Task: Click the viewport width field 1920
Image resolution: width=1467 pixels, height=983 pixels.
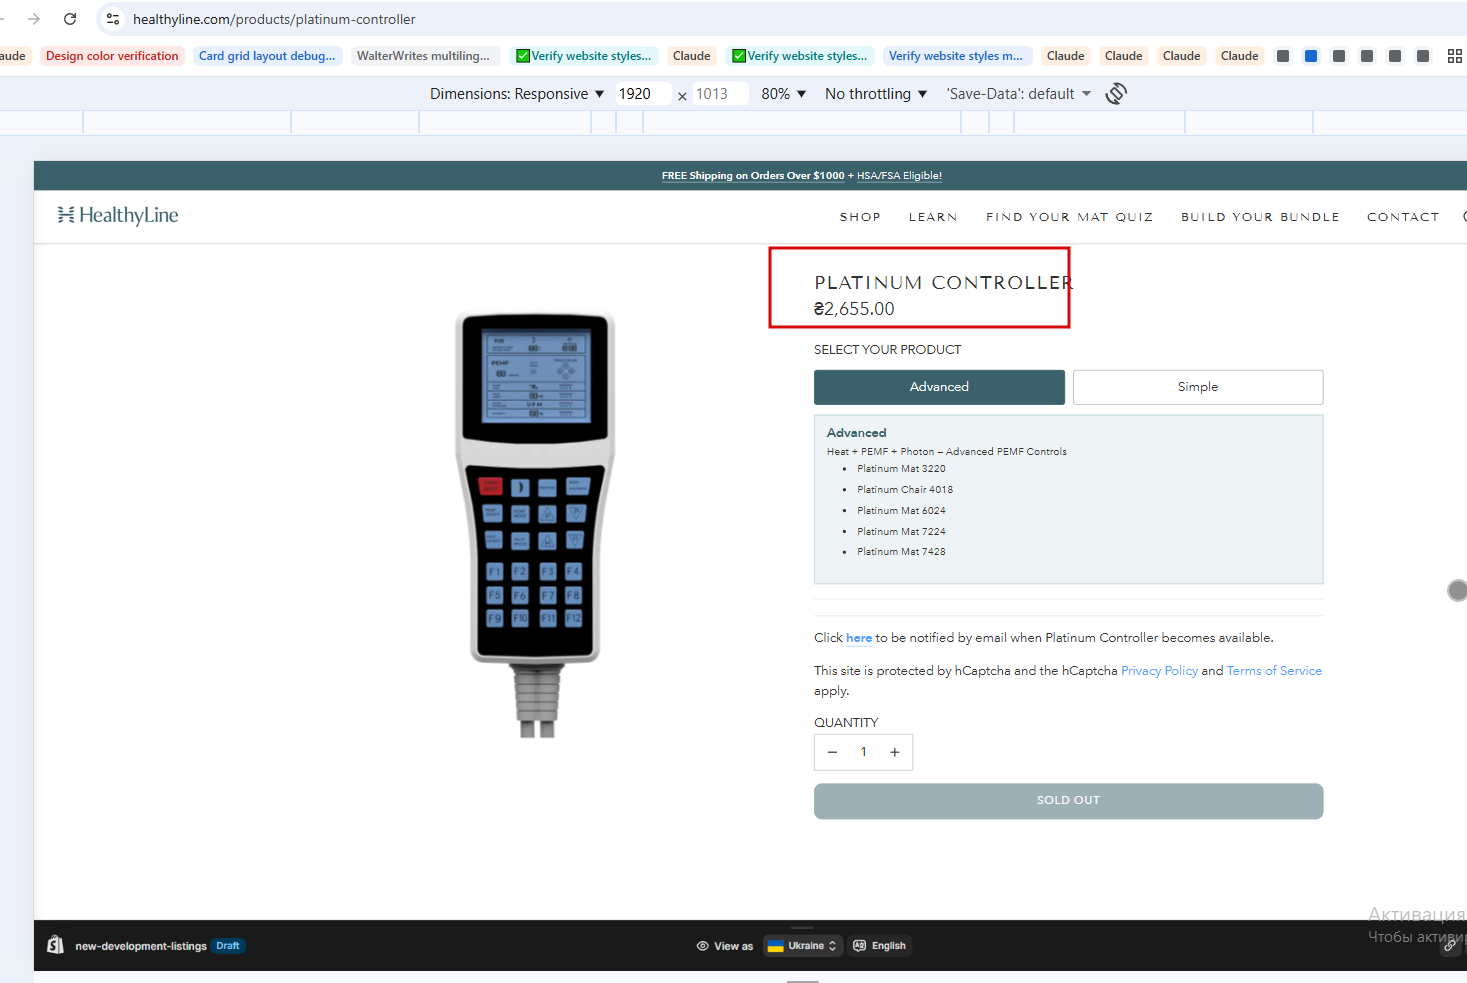Action: [642, 94]
